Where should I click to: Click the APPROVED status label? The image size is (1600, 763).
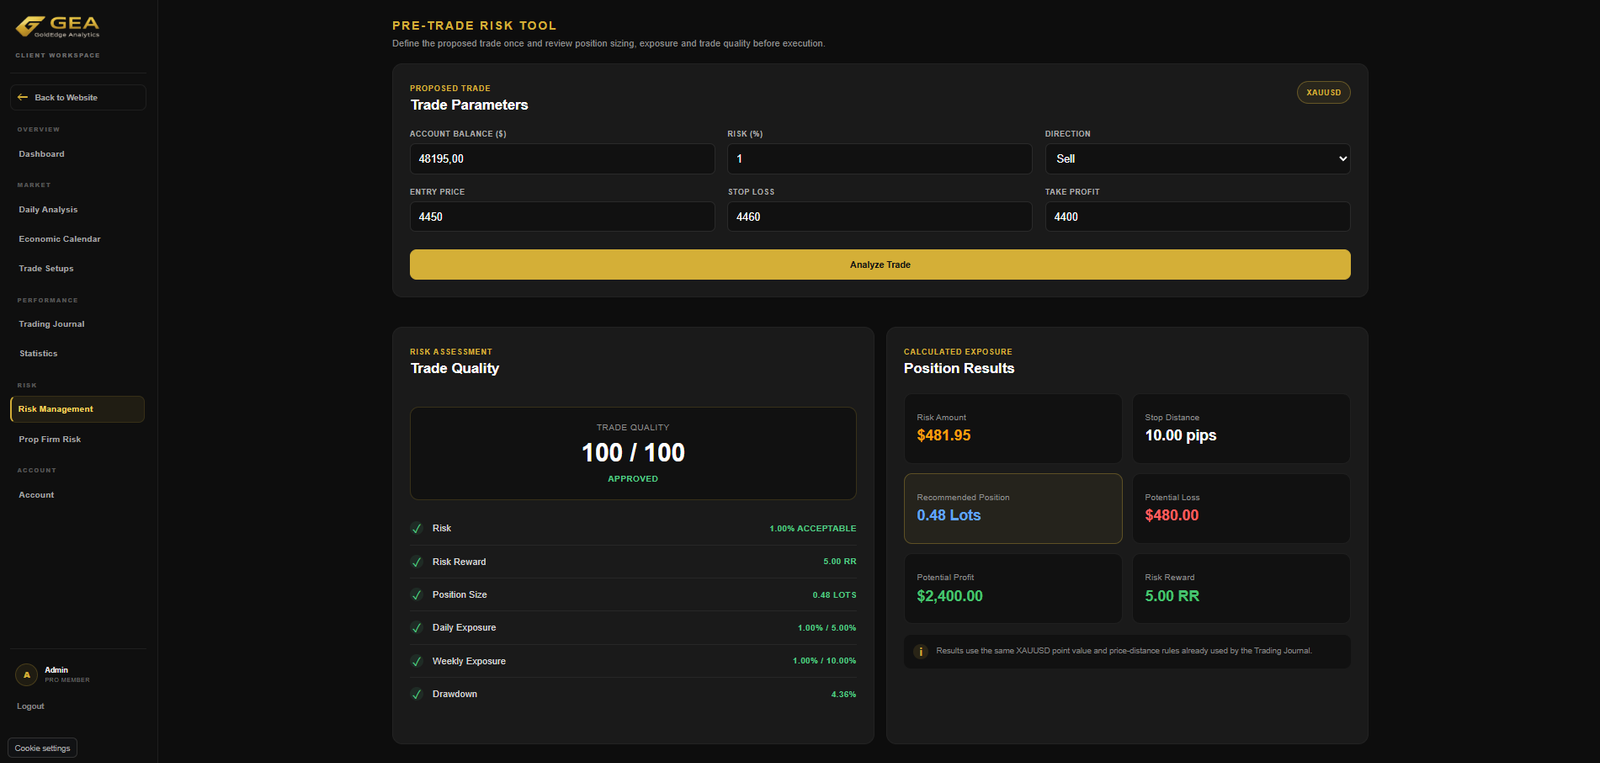point(633,479)
